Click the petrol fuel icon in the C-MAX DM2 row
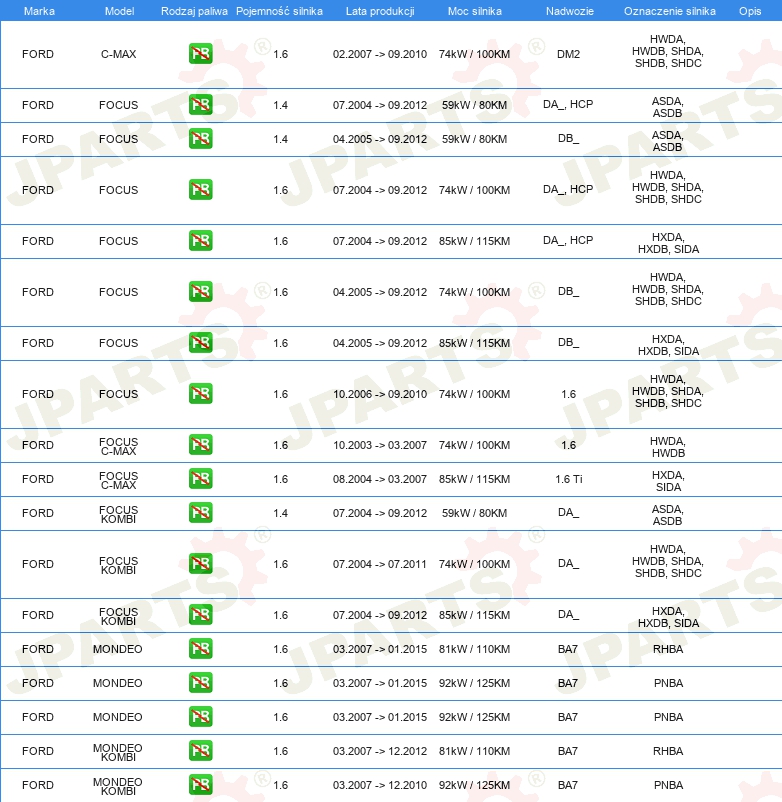The width and height of the screenshot is (782, 802). [200, 54]
